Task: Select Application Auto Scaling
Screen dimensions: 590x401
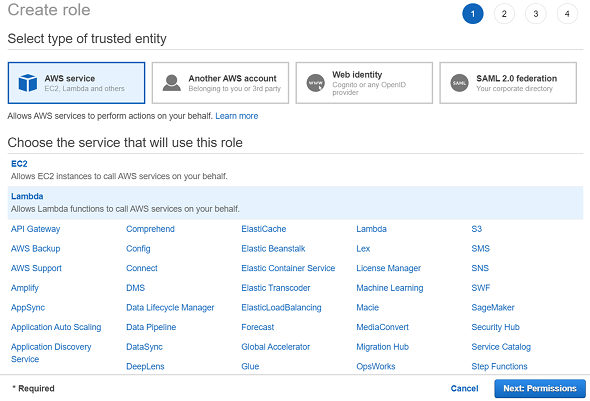Action: [56, 327]
